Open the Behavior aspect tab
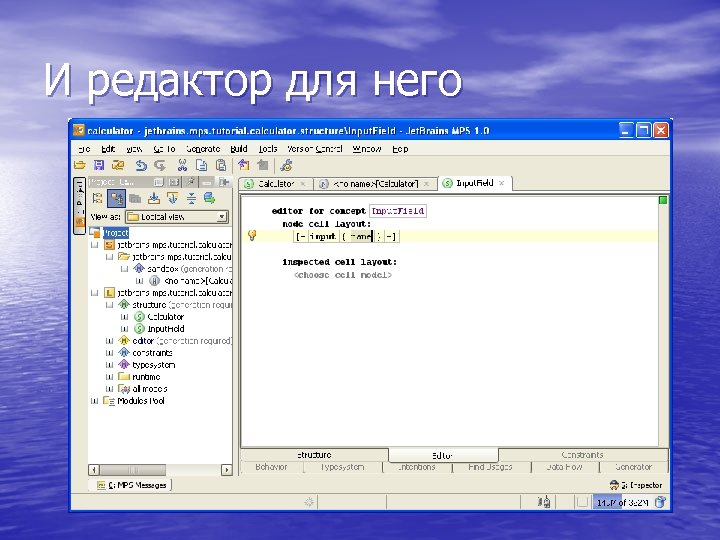The width and height of the screenshot is (720, 540). click(x=271, y=467)
